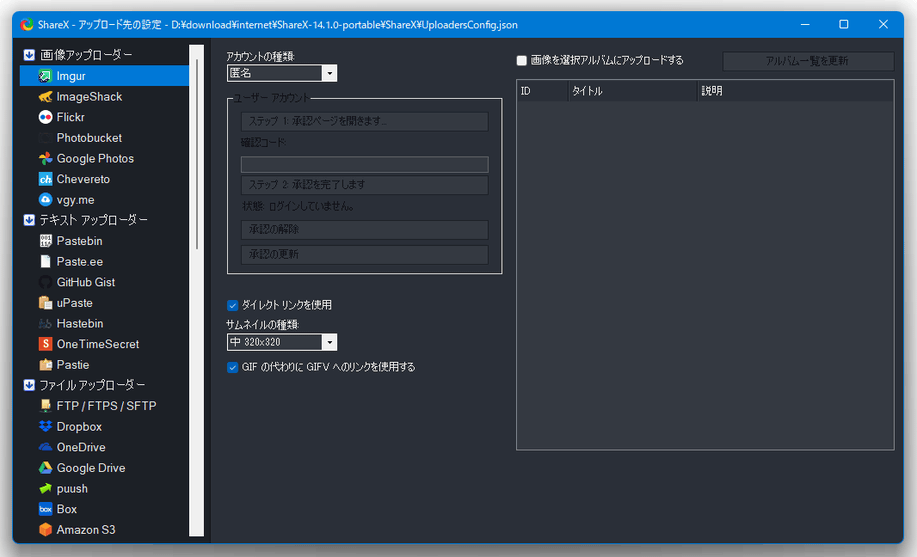This screenshot has height=557, width=917.
Task: Open the サムネイルの種類 dropdown
Action: tap(282, 342)
